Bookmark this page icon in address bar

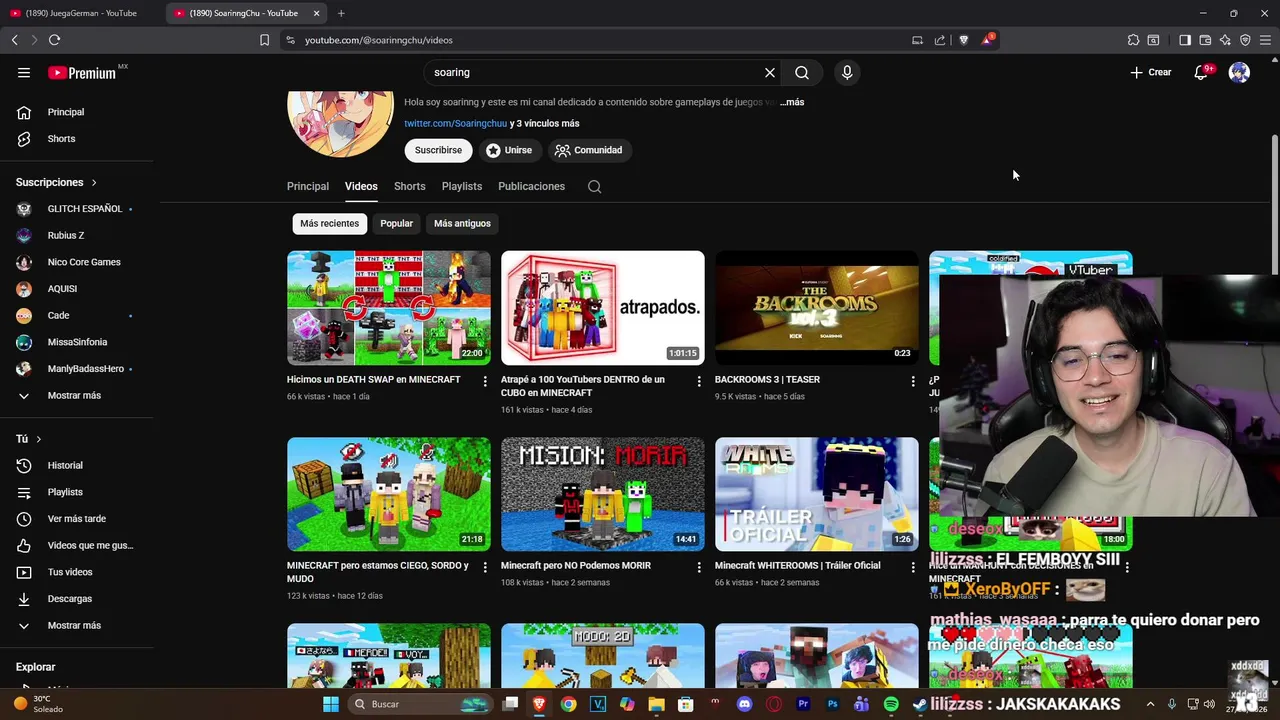(x=264, y=40)
